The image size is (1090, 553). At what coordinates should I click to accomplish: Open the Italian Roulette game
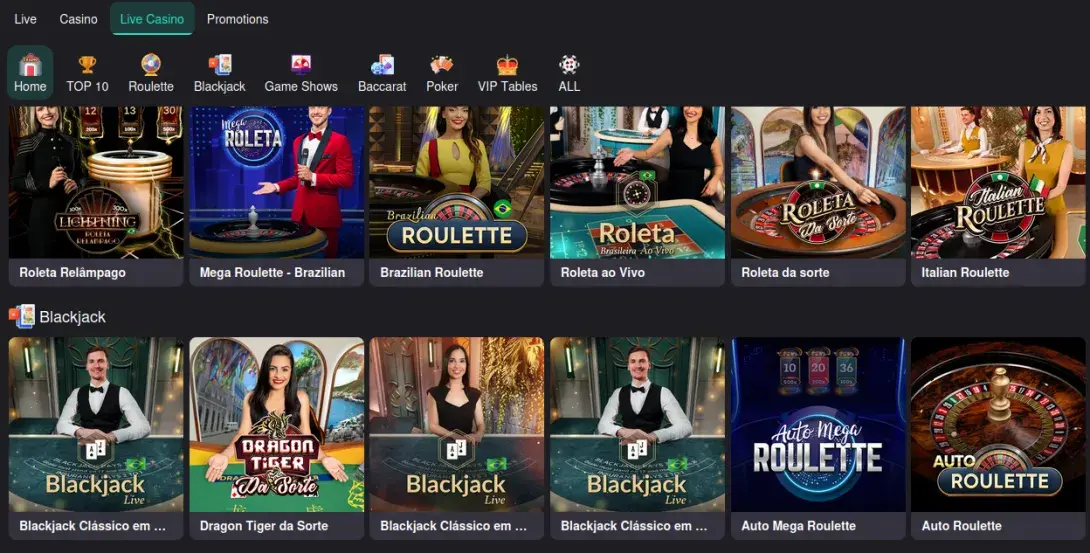(x=998, y=196)
